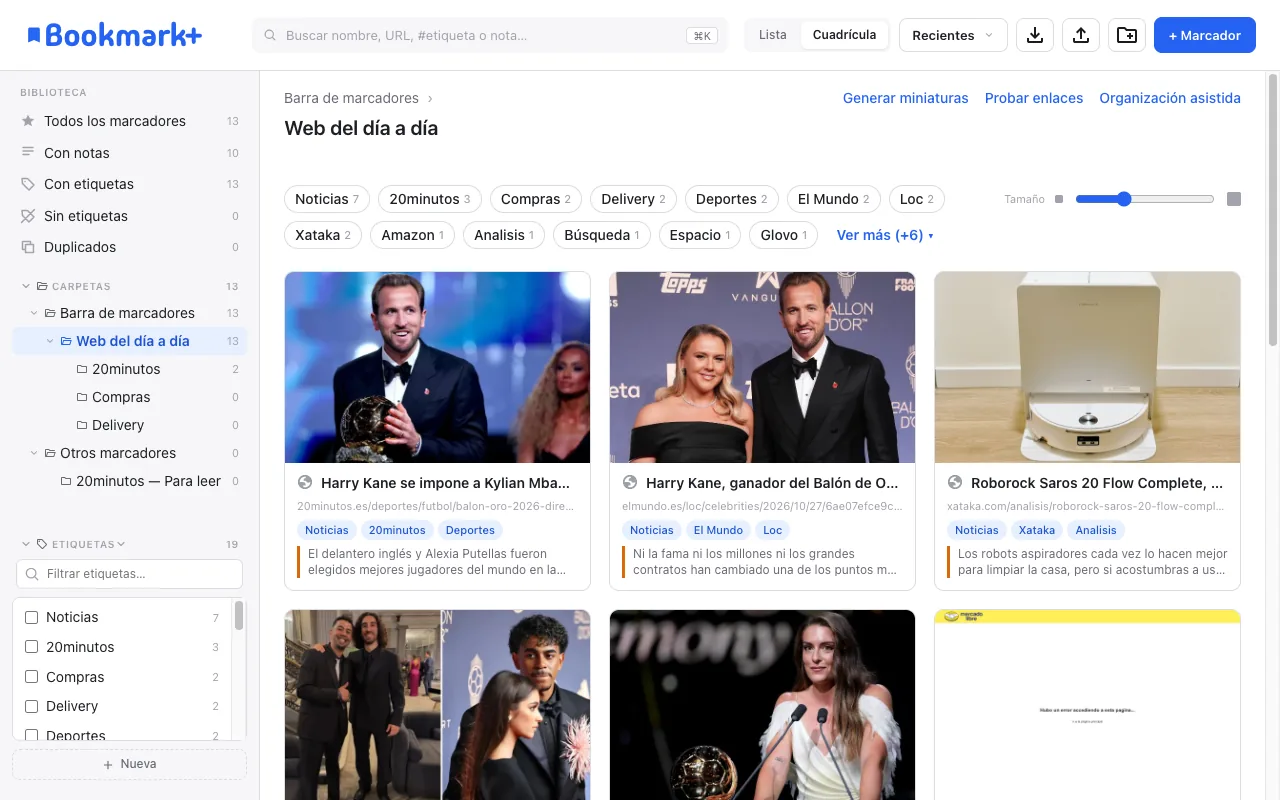The image size is (1280, 800).
Task: Click the large thumbnail size icon
Action: coord(1234,199)
